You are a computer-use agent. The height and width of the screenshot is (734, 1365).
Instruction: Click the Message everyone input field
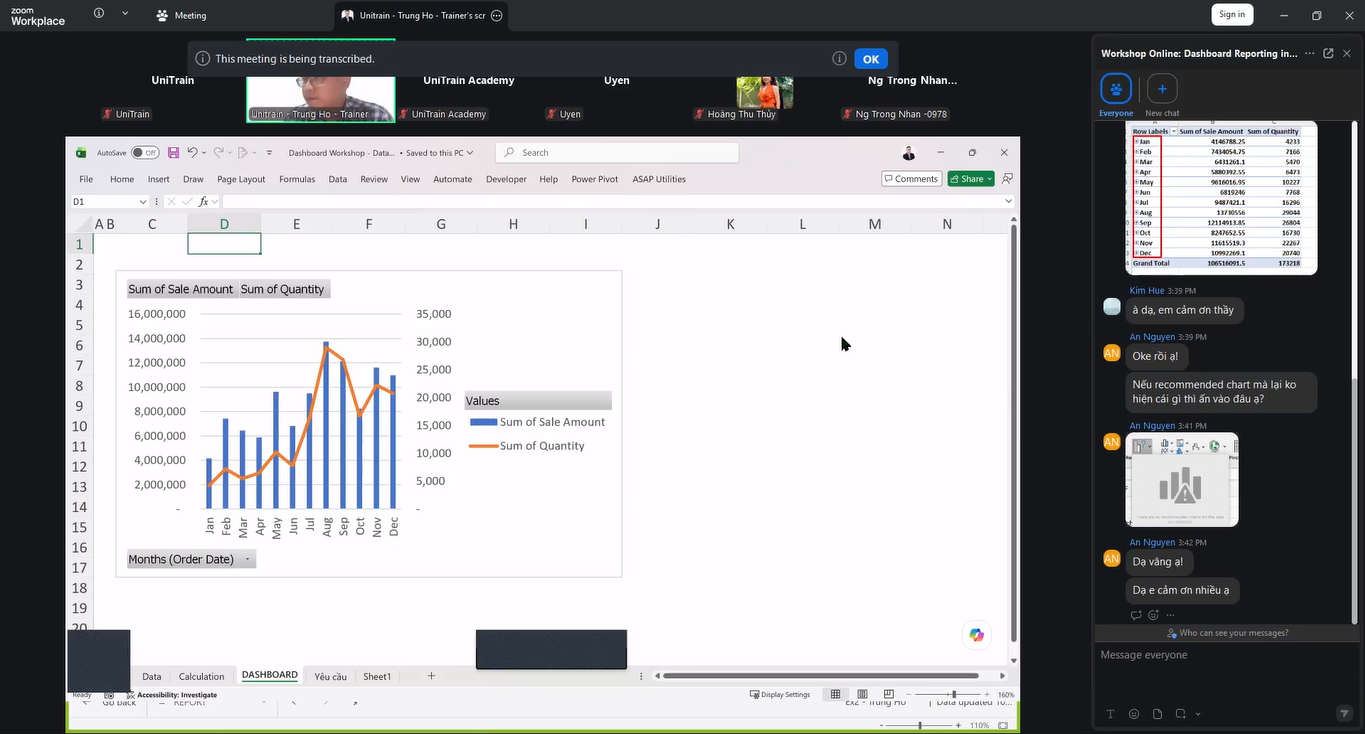click(1226, 655)
